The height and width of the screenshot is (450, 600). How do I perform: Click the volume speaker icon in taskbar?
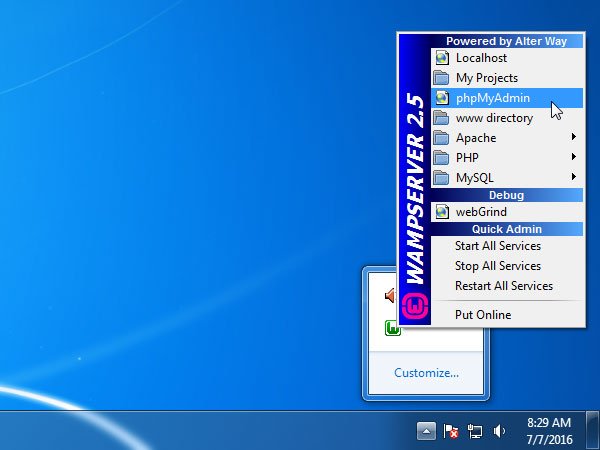coord(499,431)
